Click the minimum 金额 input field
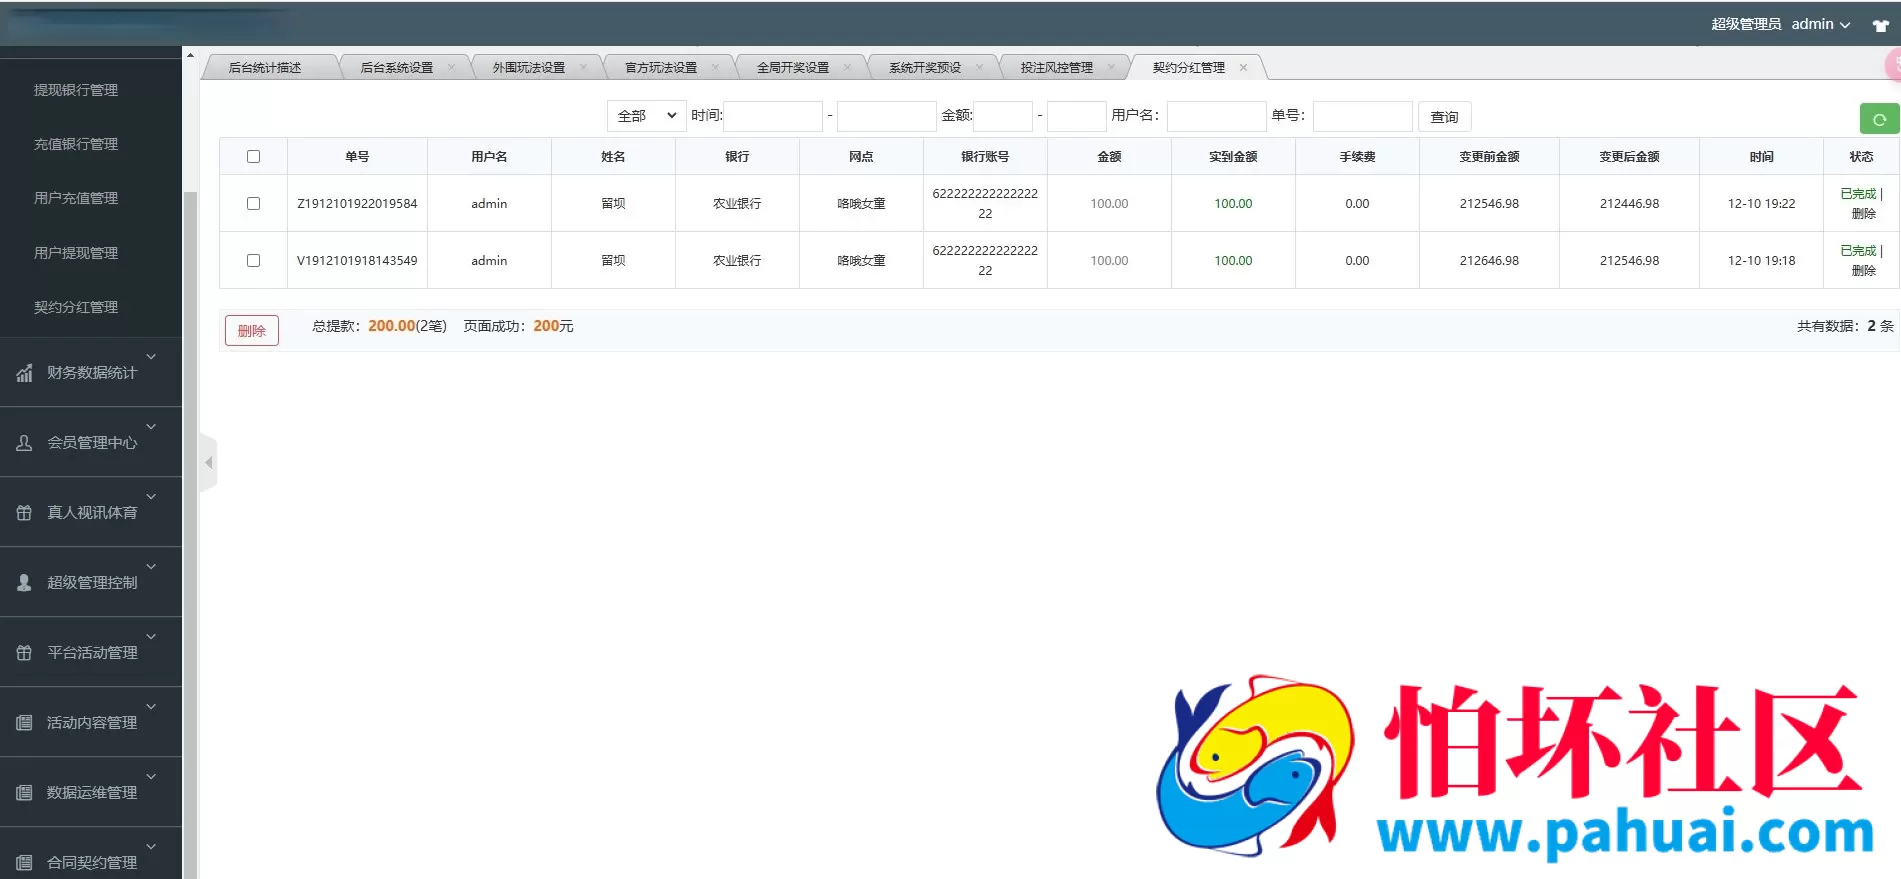Viewport: 1901px width, 879px height. click(x=1003, y=116)
